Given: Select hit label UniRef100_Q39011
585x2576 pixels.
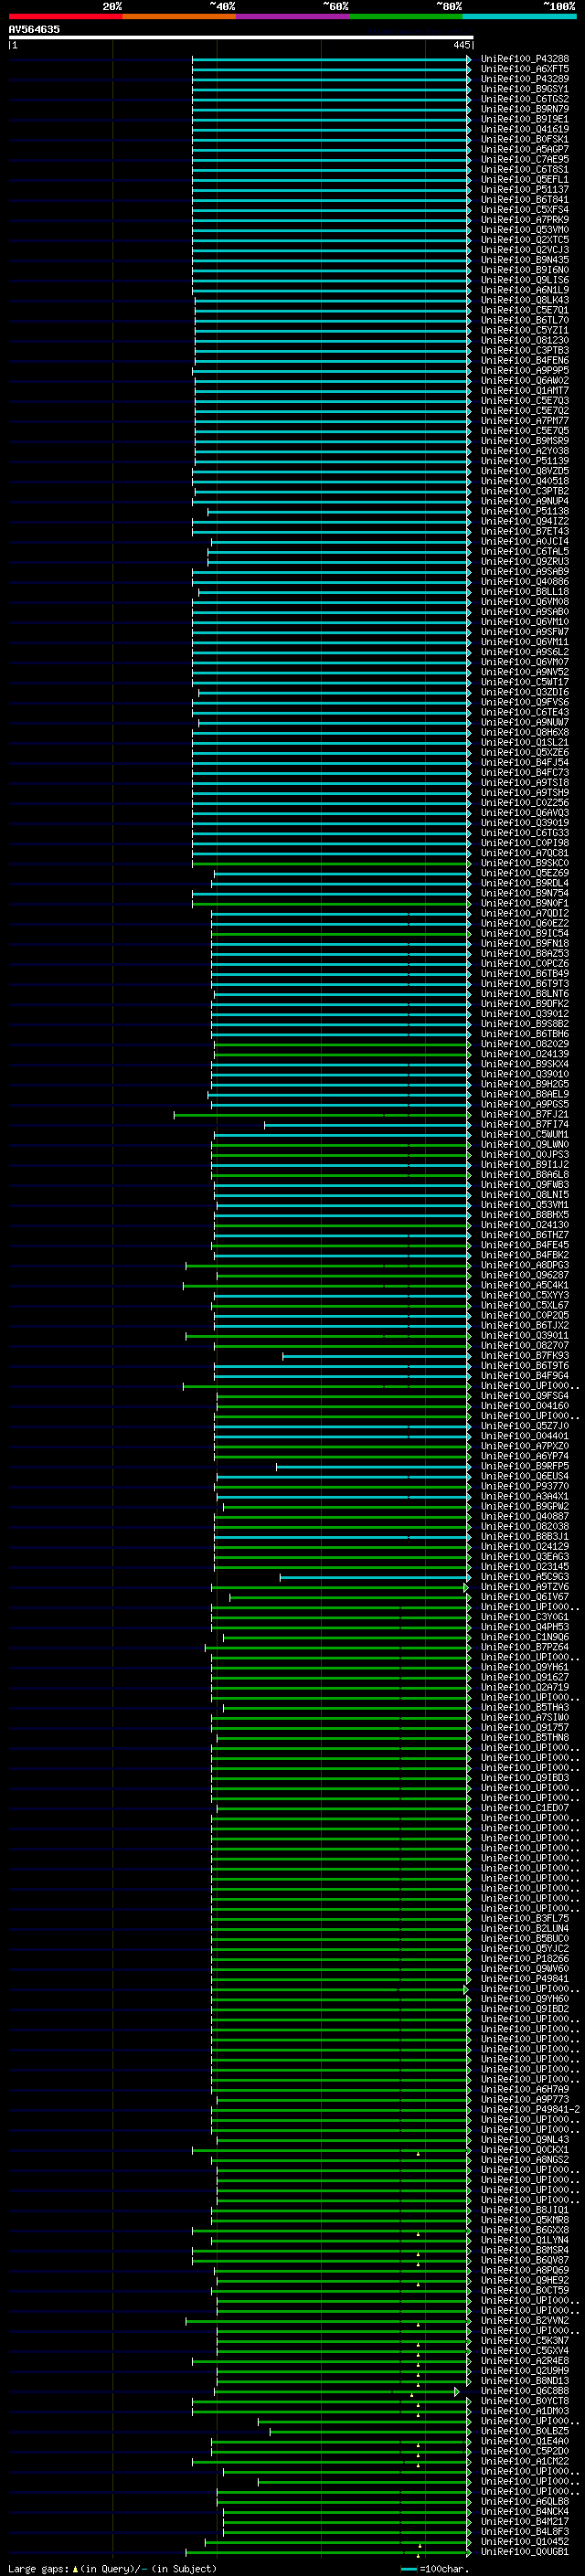Looking at the screenshot, I should click(524, 1335).
